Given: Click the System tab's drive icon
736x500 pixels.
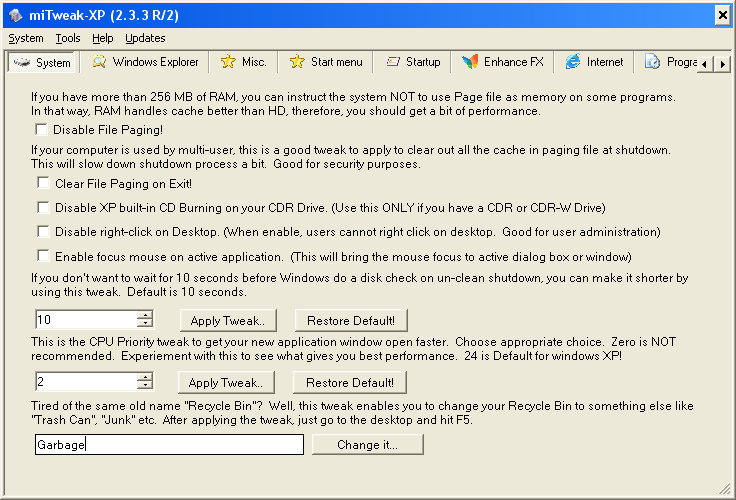Looking at the screenshot, I should click(22, 62).
